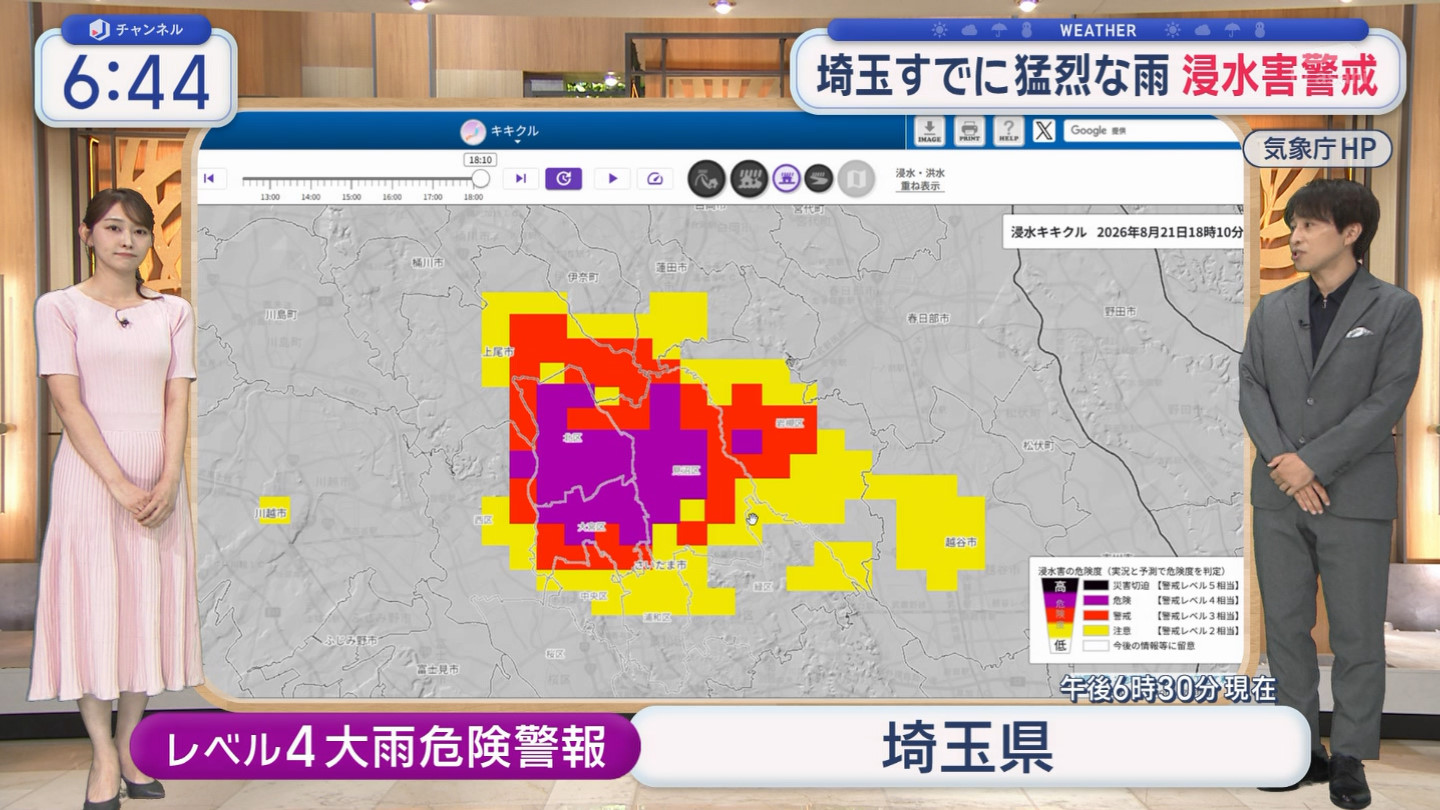Click the さいたま市 label on the map
Image resolution: width=1440 pixels, height=810 pixels.
[661, 566]
